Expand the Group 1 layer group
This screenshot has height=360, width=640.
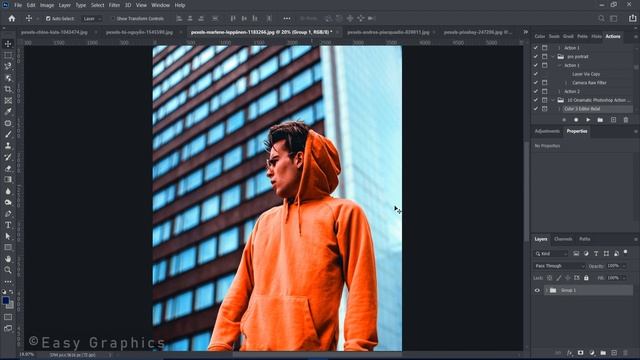[546, 291]
